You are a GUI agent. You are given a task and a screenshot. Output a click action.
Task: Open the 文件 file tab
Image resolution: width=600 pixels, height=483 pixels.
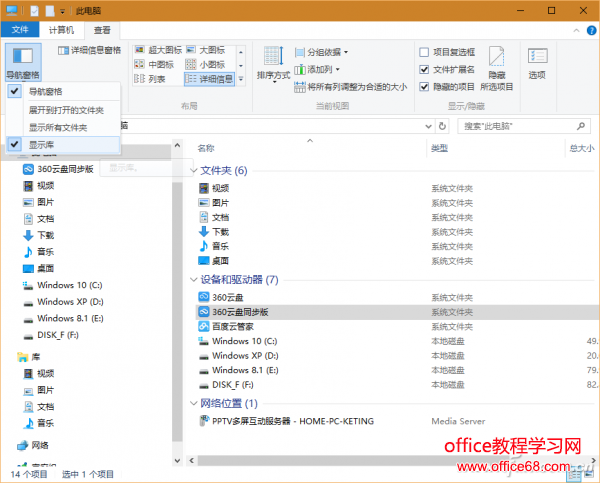click(20, 30)
